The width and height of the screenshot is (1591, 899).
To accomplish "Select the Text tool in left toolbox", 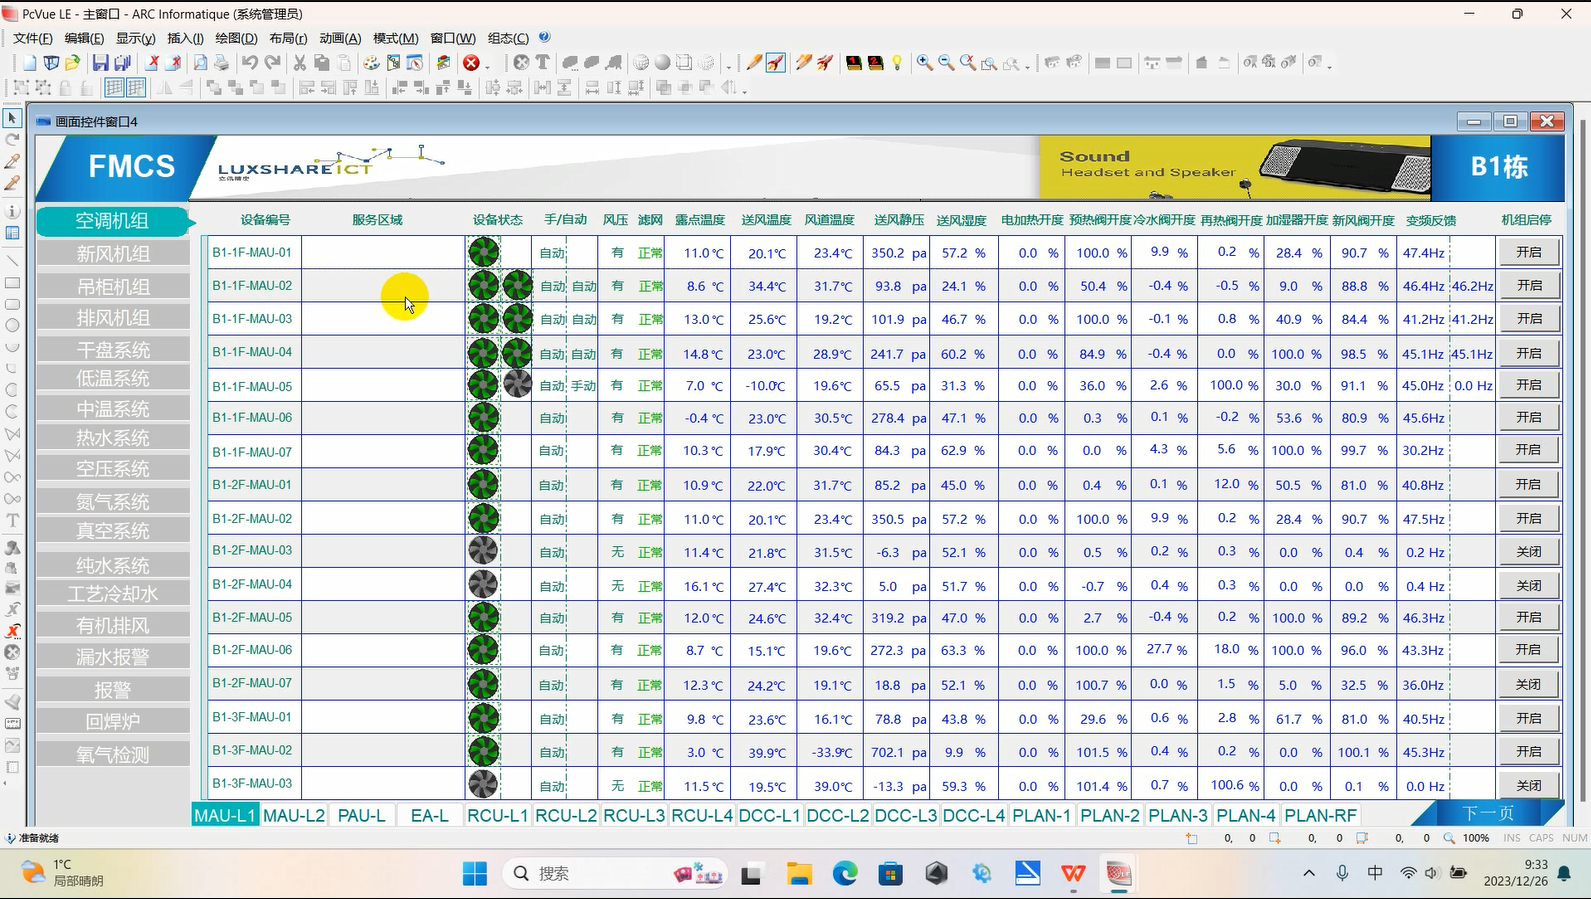I will [x=13, y=521].
